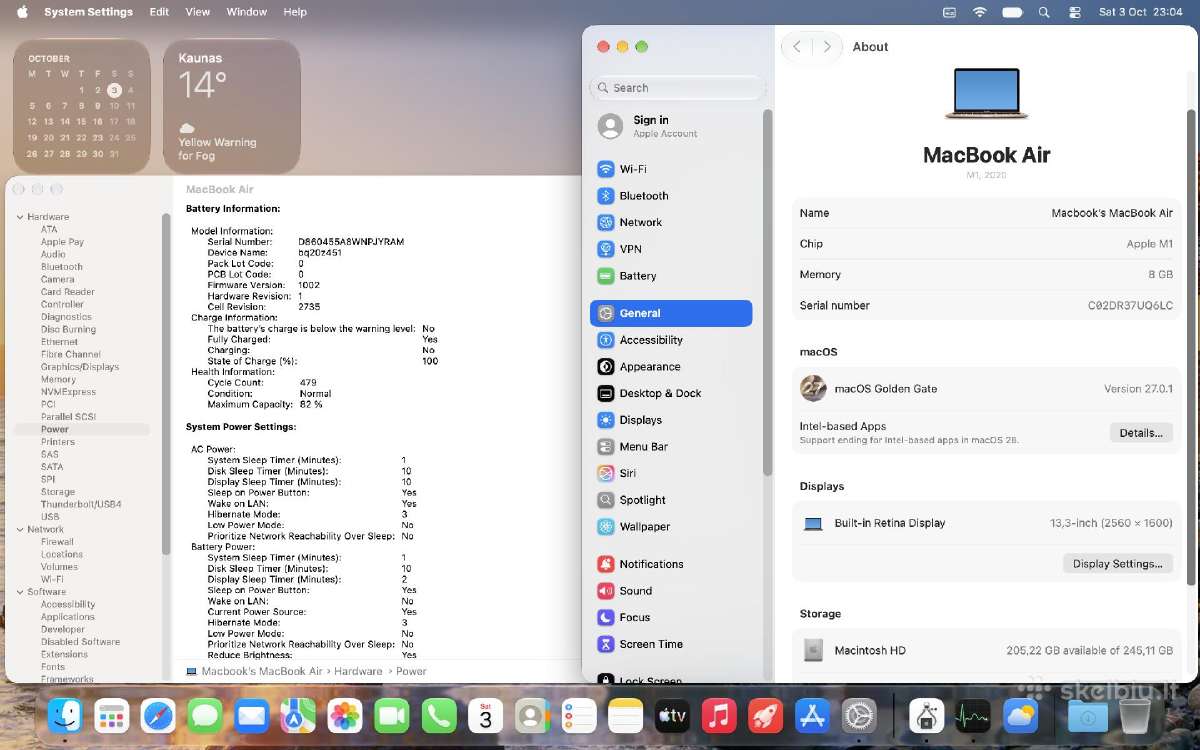Open Screen Time settings

(671, 644)
